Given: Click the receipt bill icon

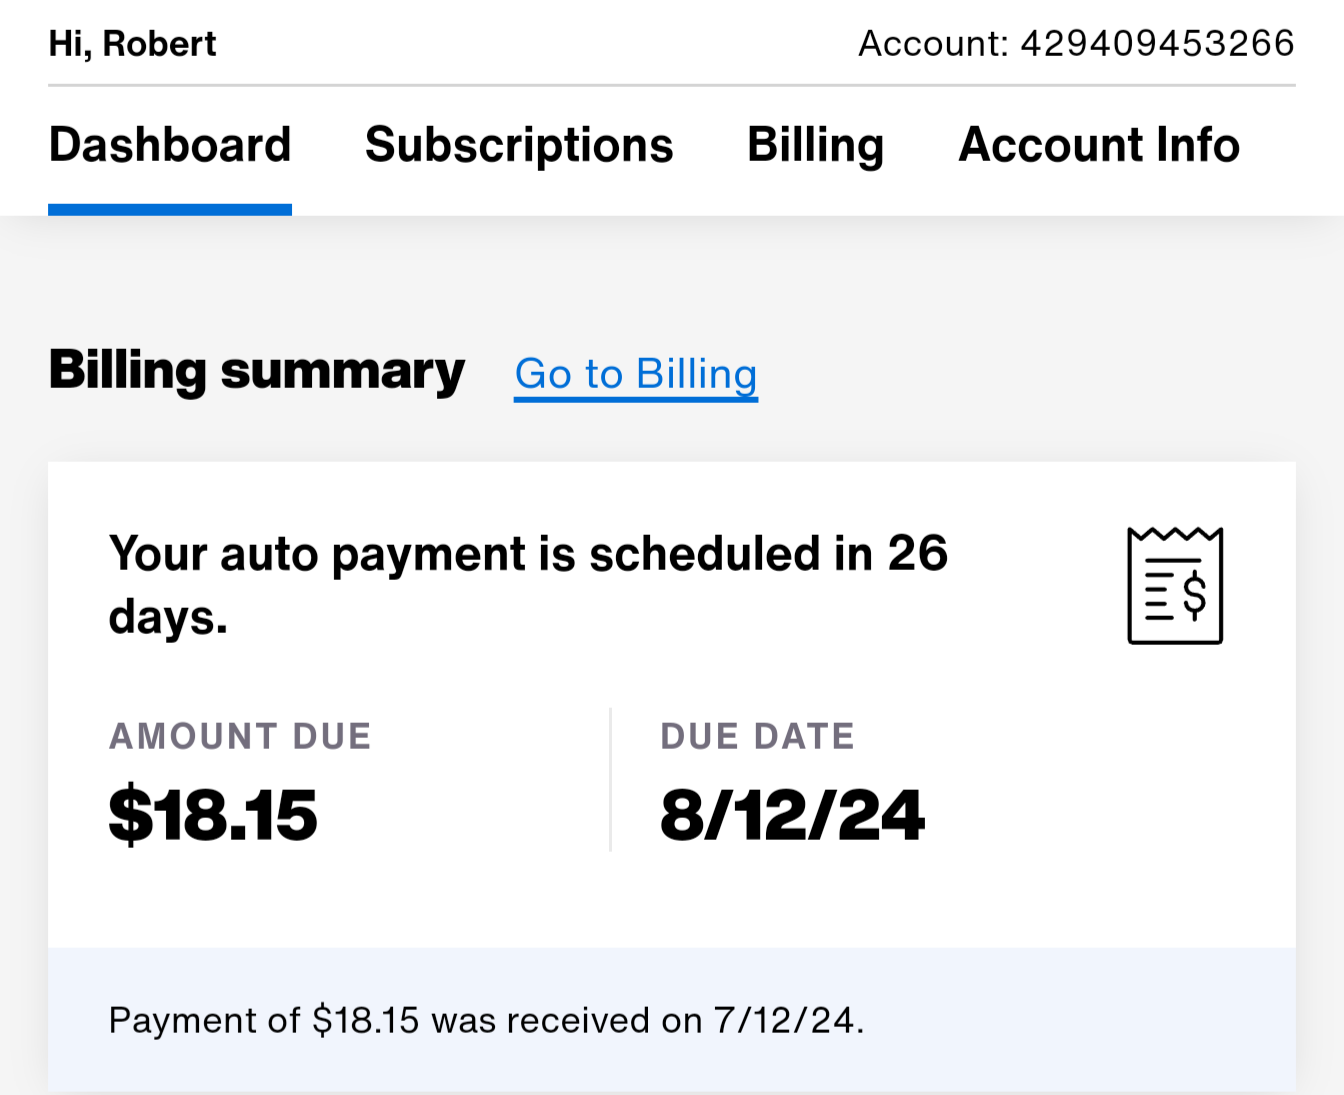Looking at the screenshot, I should [x=1175, y=586].
